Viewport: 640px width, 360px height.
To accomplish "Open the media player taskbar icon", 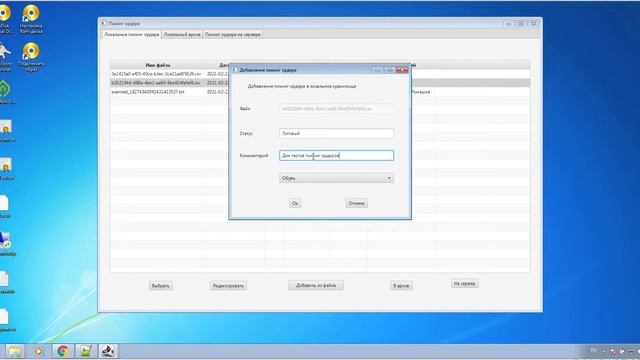I will pyautogui.click(x=38, y=351).
